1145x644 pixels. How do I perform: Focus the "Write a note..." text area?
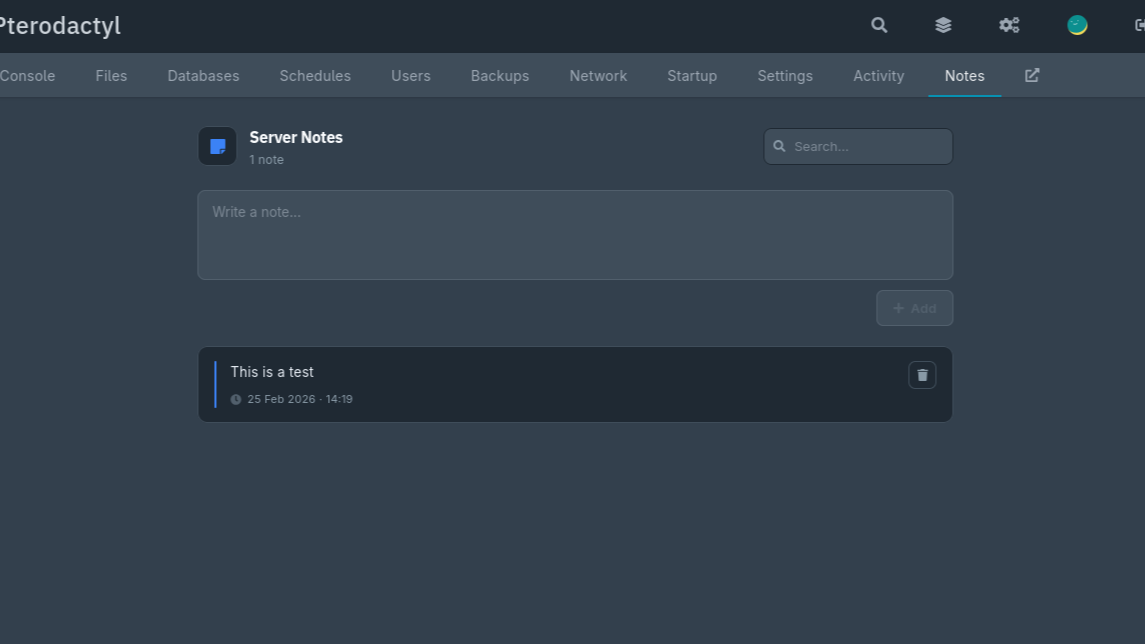point(575,235)
